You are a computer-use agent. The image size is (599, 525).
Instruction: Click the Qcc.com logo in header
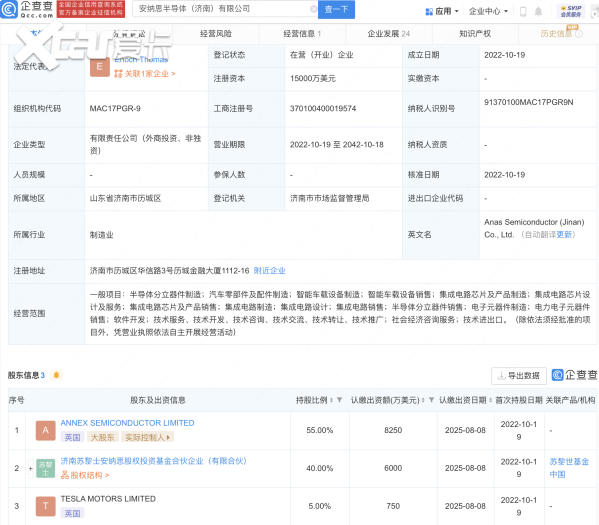(27, 9)
